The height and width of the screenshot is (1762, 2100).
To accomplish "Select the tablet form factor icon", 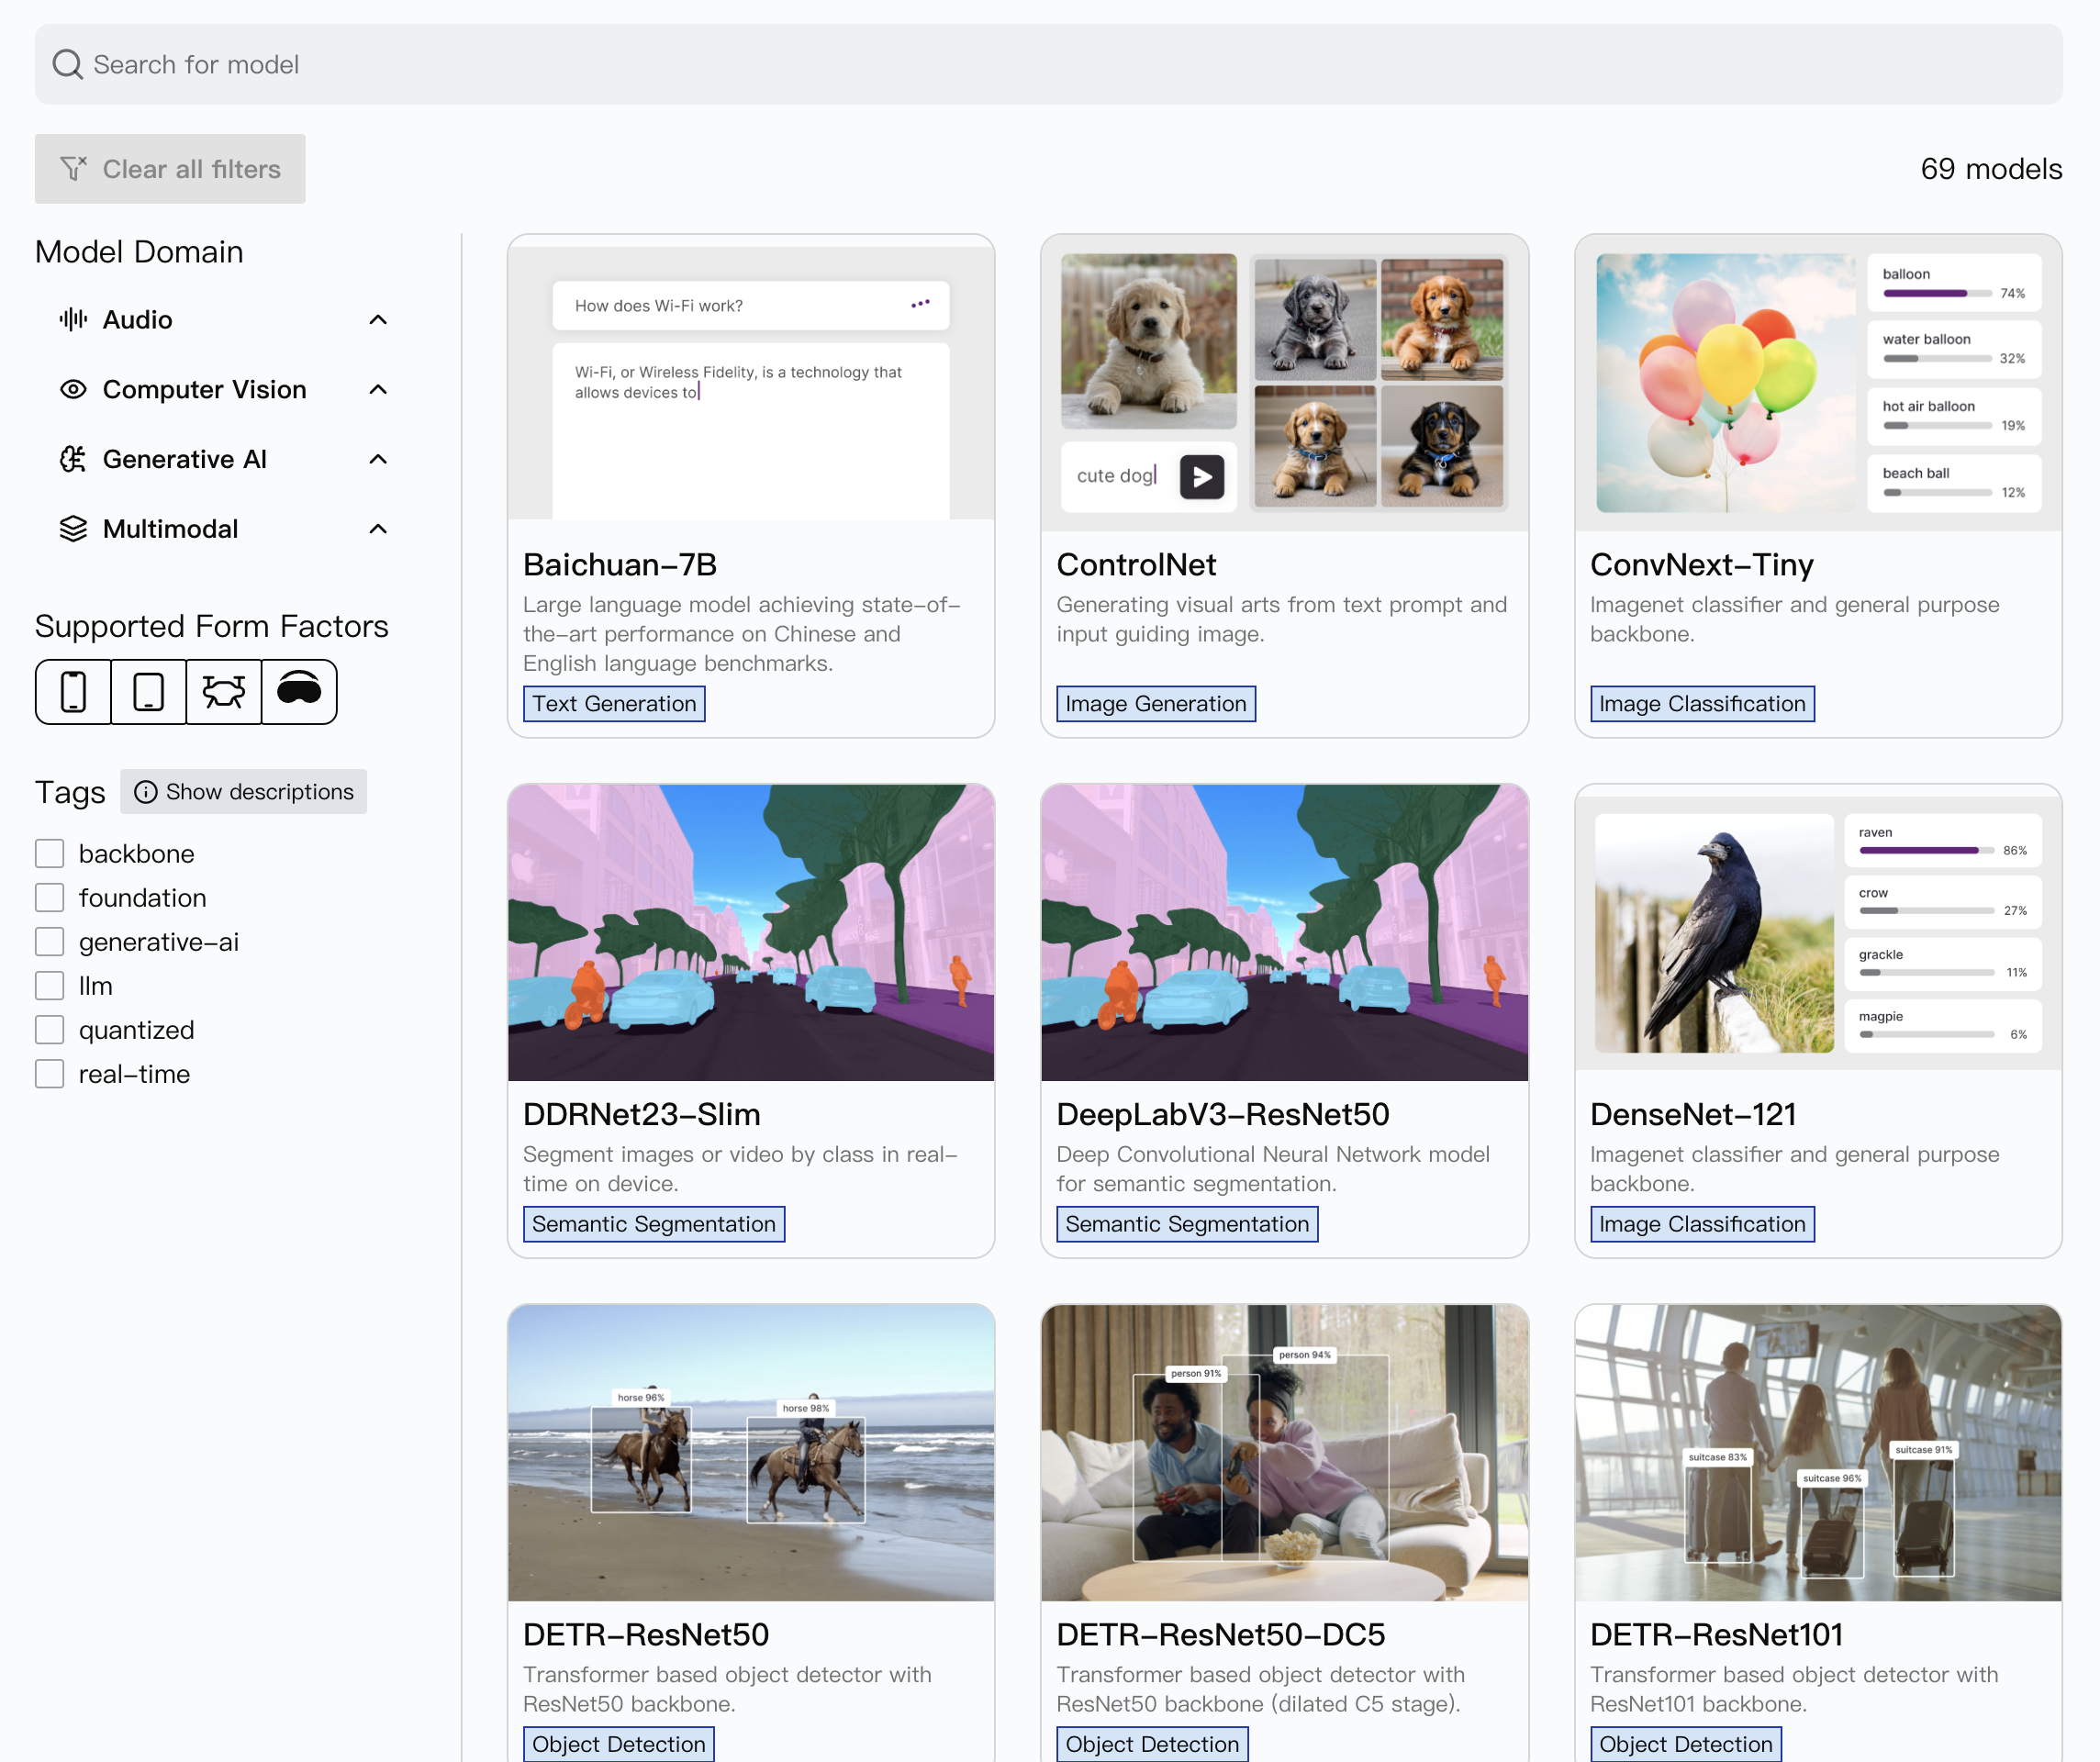I will pyautogui.click(x=148, y=691).
